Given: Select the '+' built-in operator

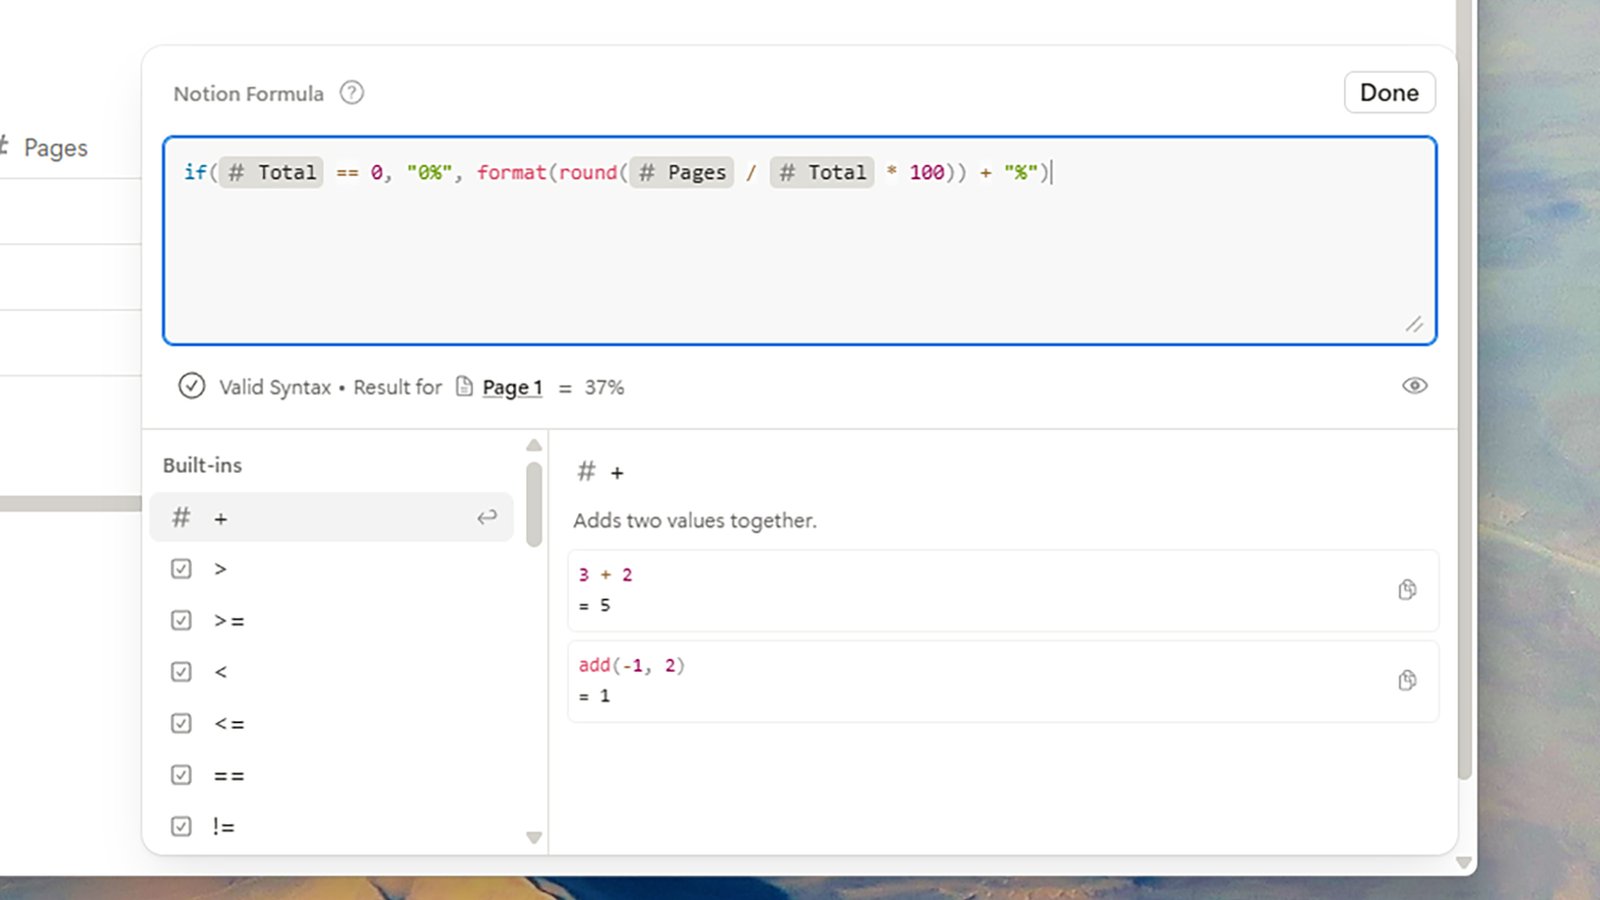Looking at the screenshot, I should (331, 517).
